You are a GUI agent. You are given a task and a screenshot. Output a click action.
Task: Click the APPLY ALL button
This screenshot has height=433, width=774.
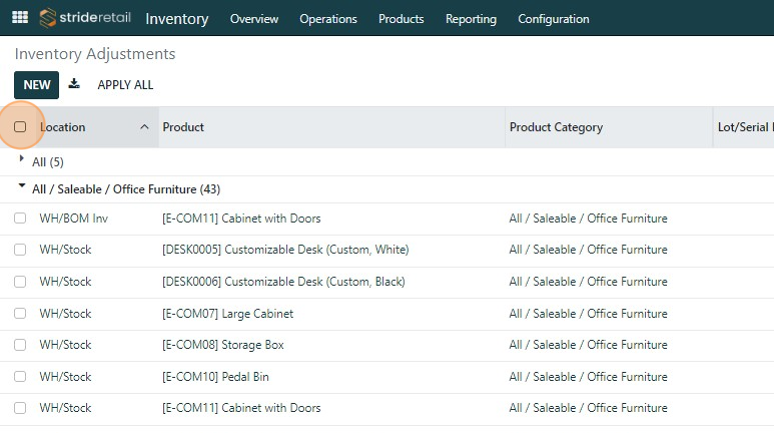(x=125, y=85)
